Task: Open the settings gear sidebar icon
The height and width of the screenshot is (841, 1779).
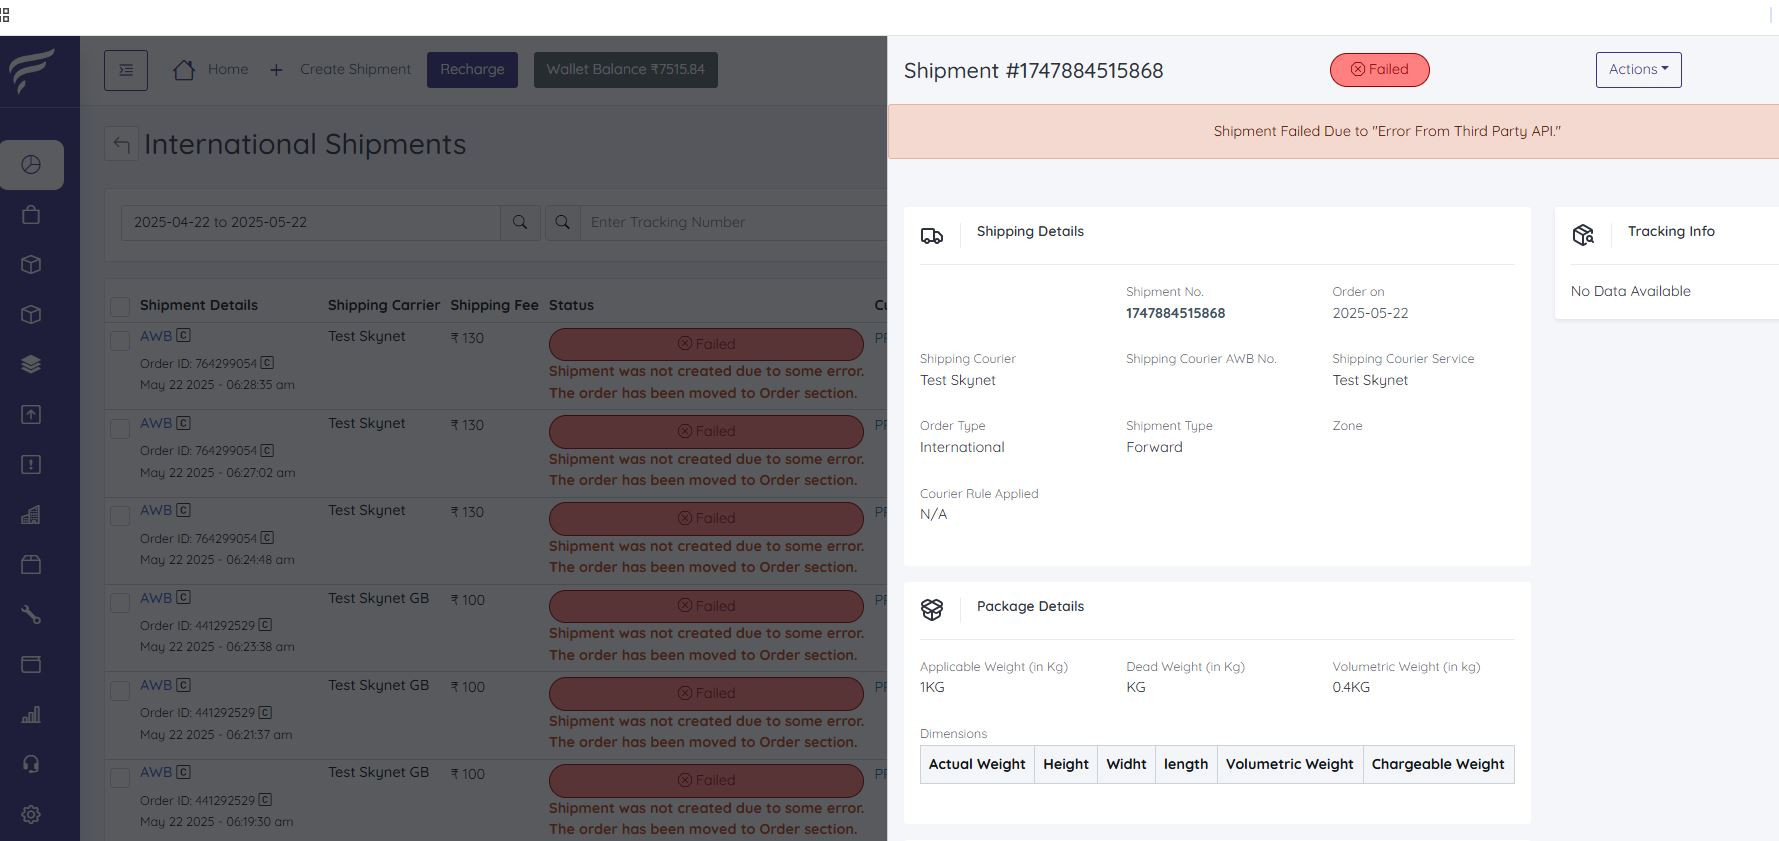Action: 31,815
